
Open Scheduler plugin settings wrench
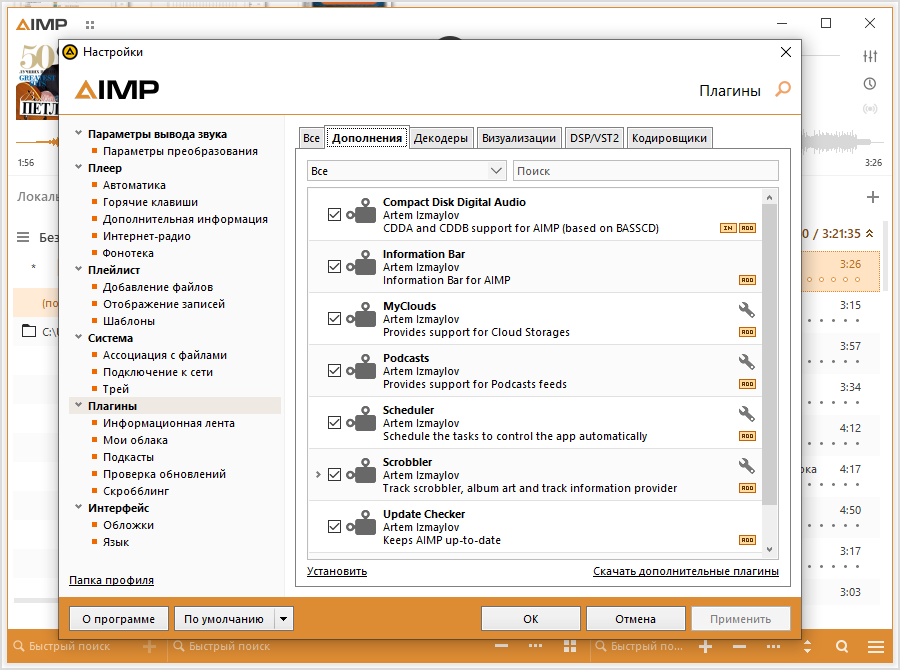[x=746, y=414]
